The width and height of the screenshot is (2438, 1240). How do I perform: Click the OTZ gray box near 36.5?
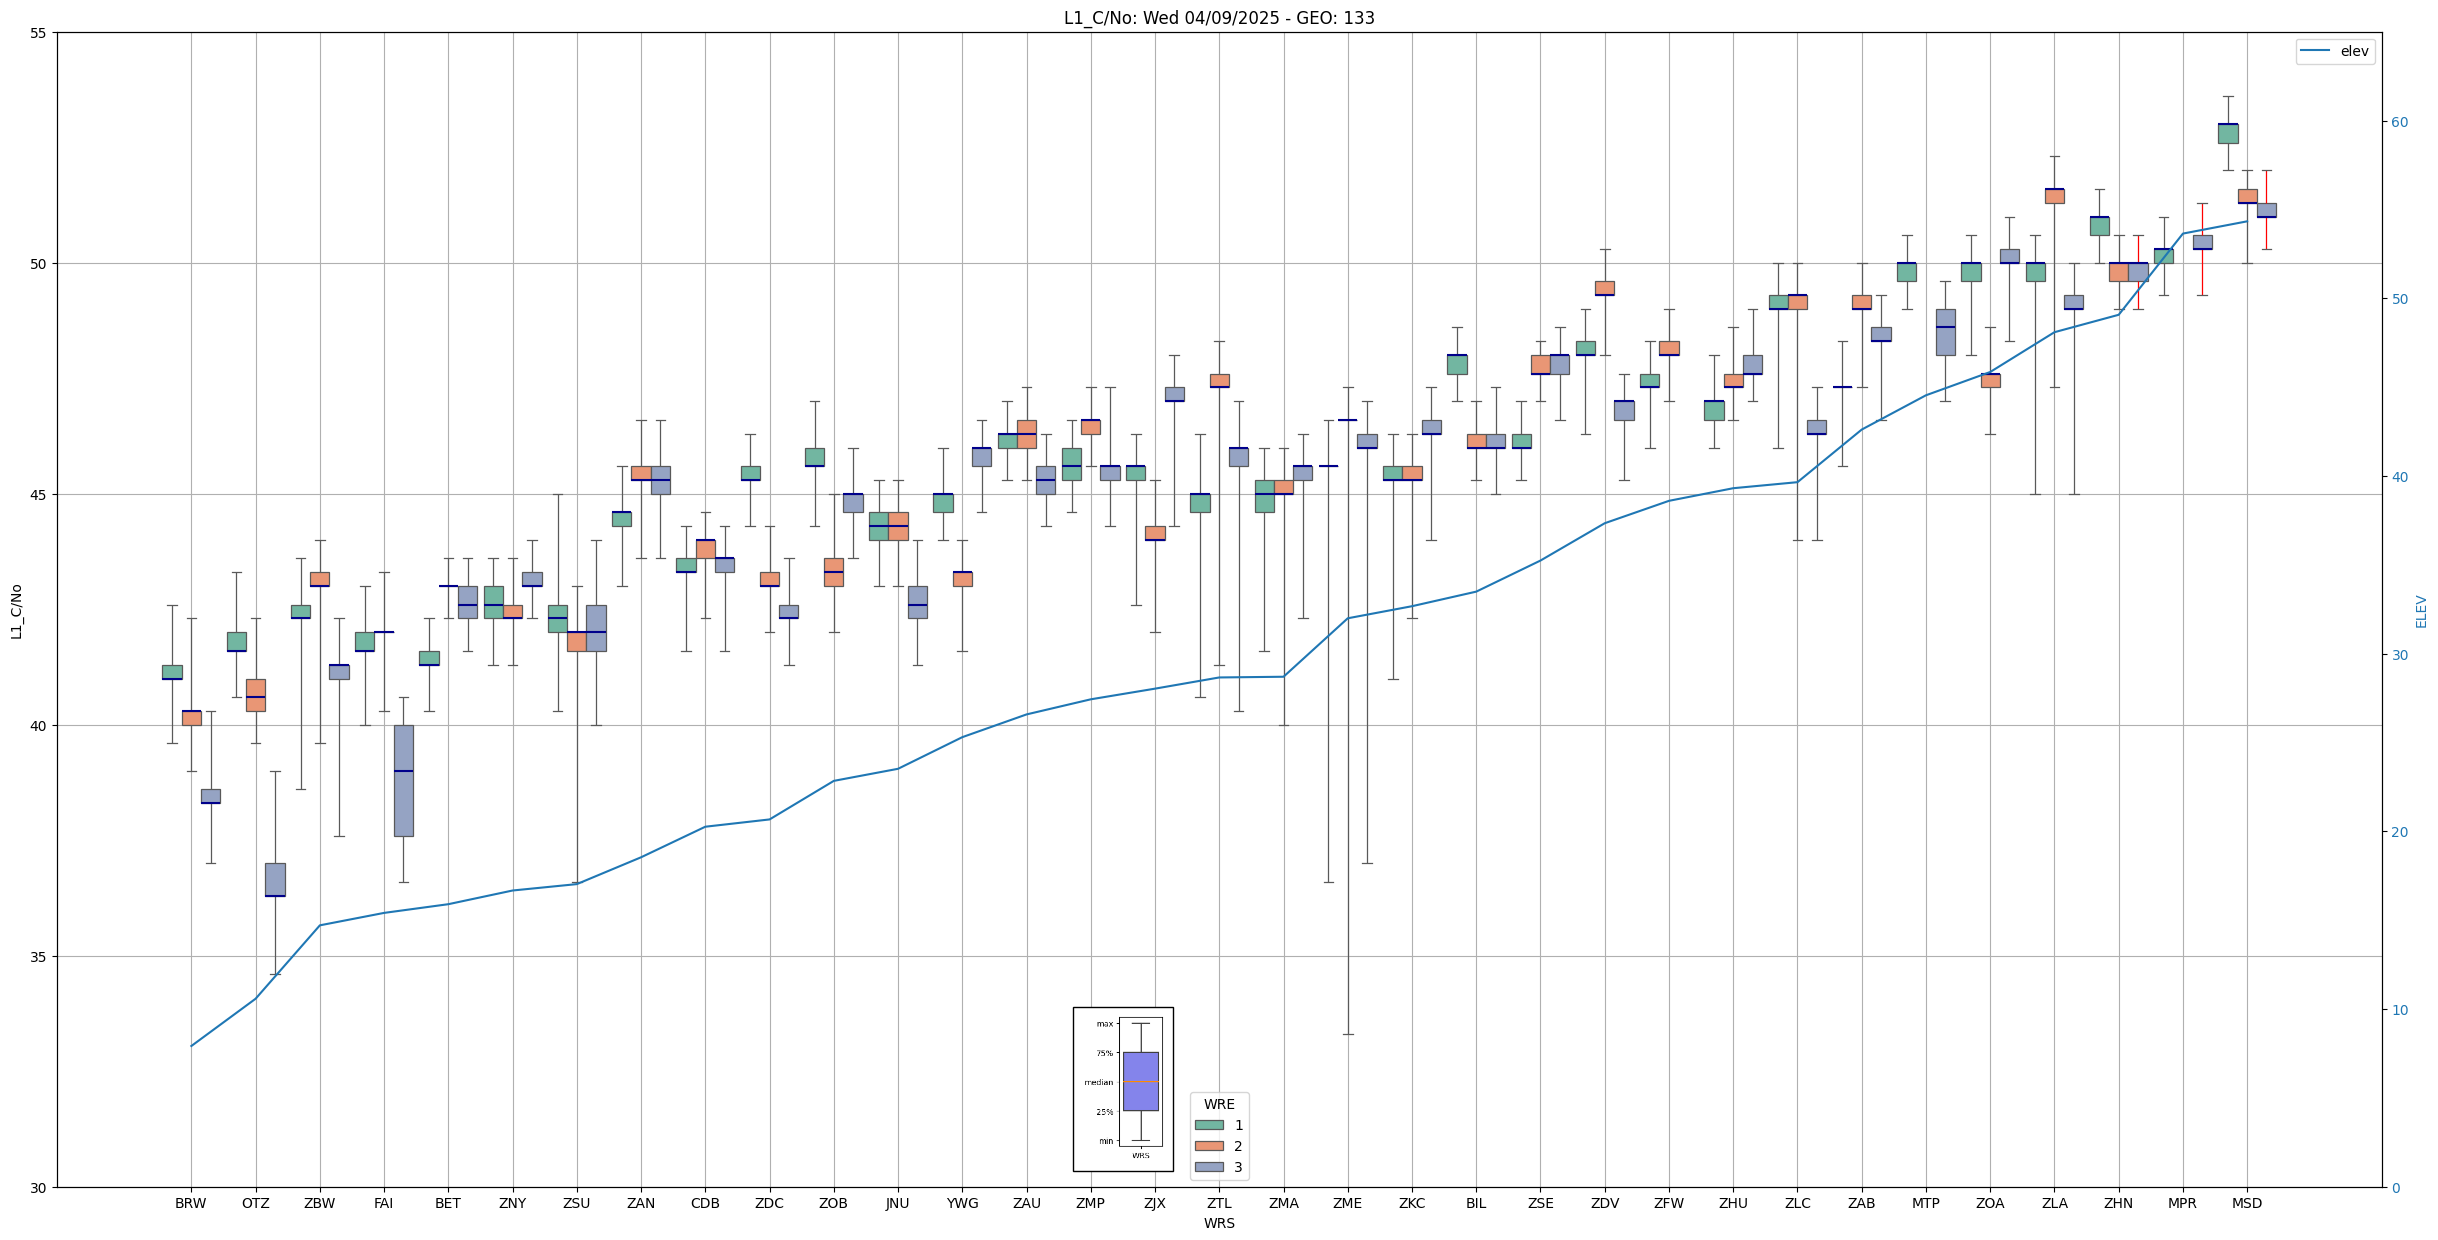275,879
